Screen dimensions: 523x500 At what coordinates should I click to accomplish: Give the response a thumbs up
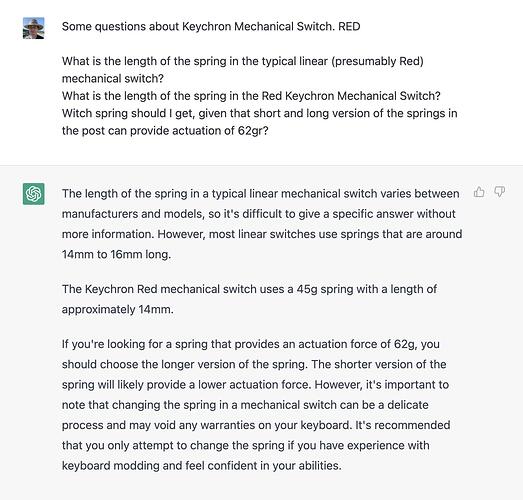pos(479,192)
